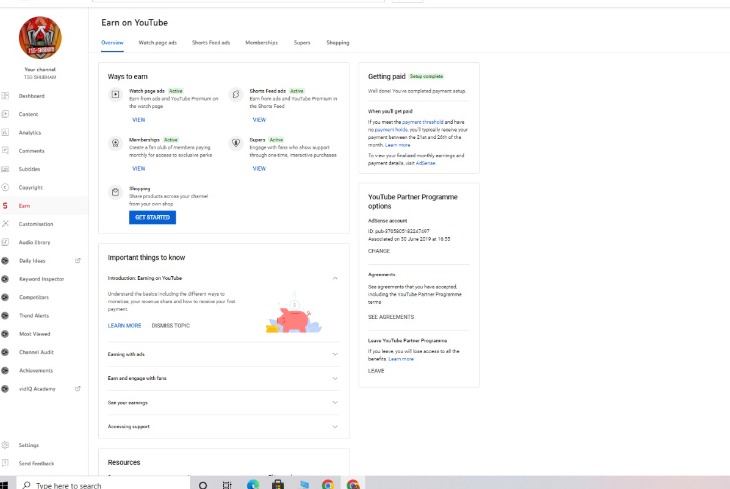Click the Supers heart icon
This screenshot has height=489, width=730.
pos(236,143)
